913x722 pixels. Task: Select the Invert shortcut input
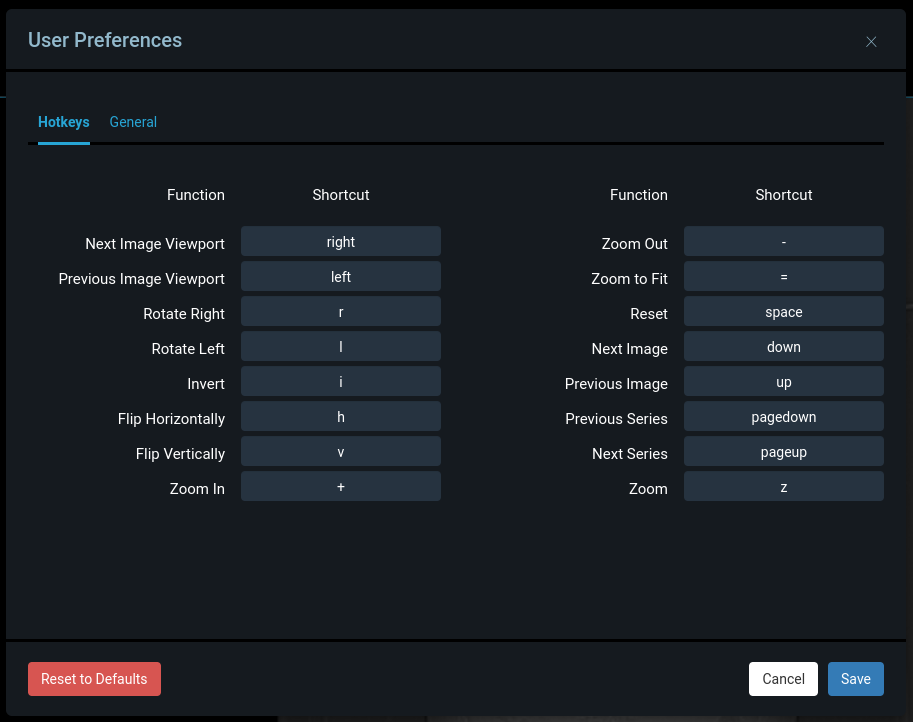(x=340, y=381)
